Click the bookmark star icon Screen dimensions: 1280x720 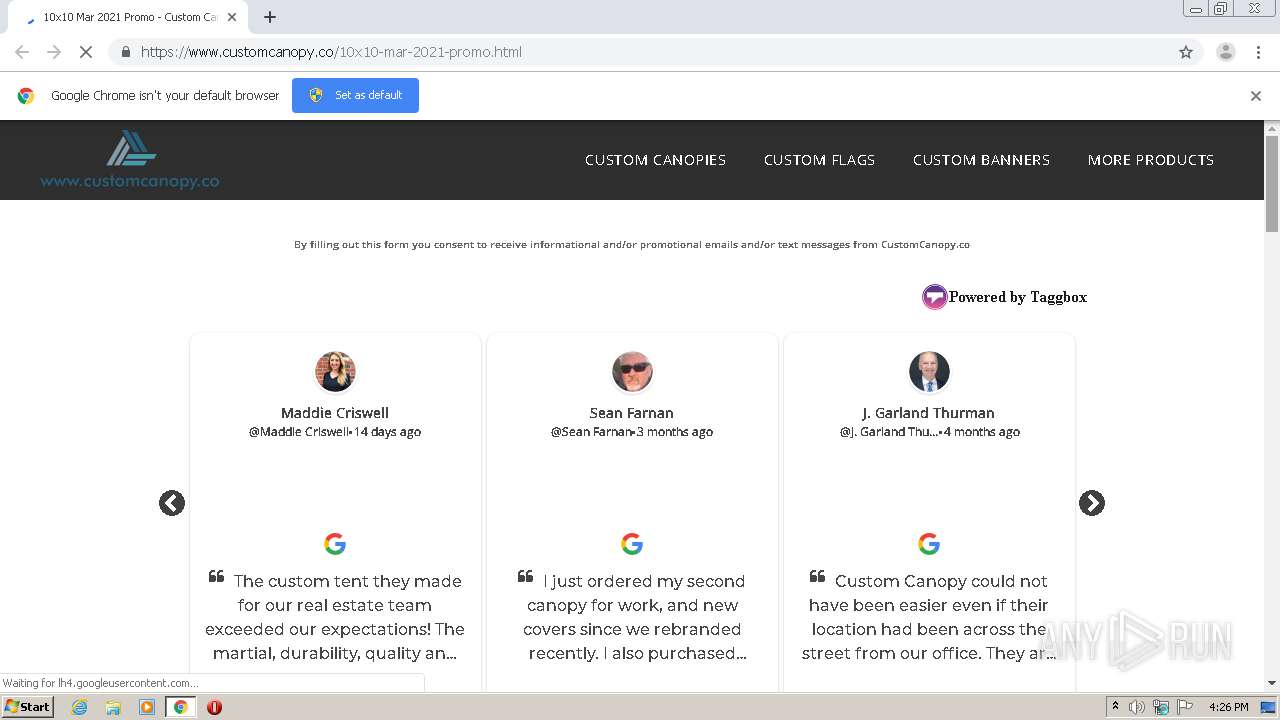tap(1186, 52)
